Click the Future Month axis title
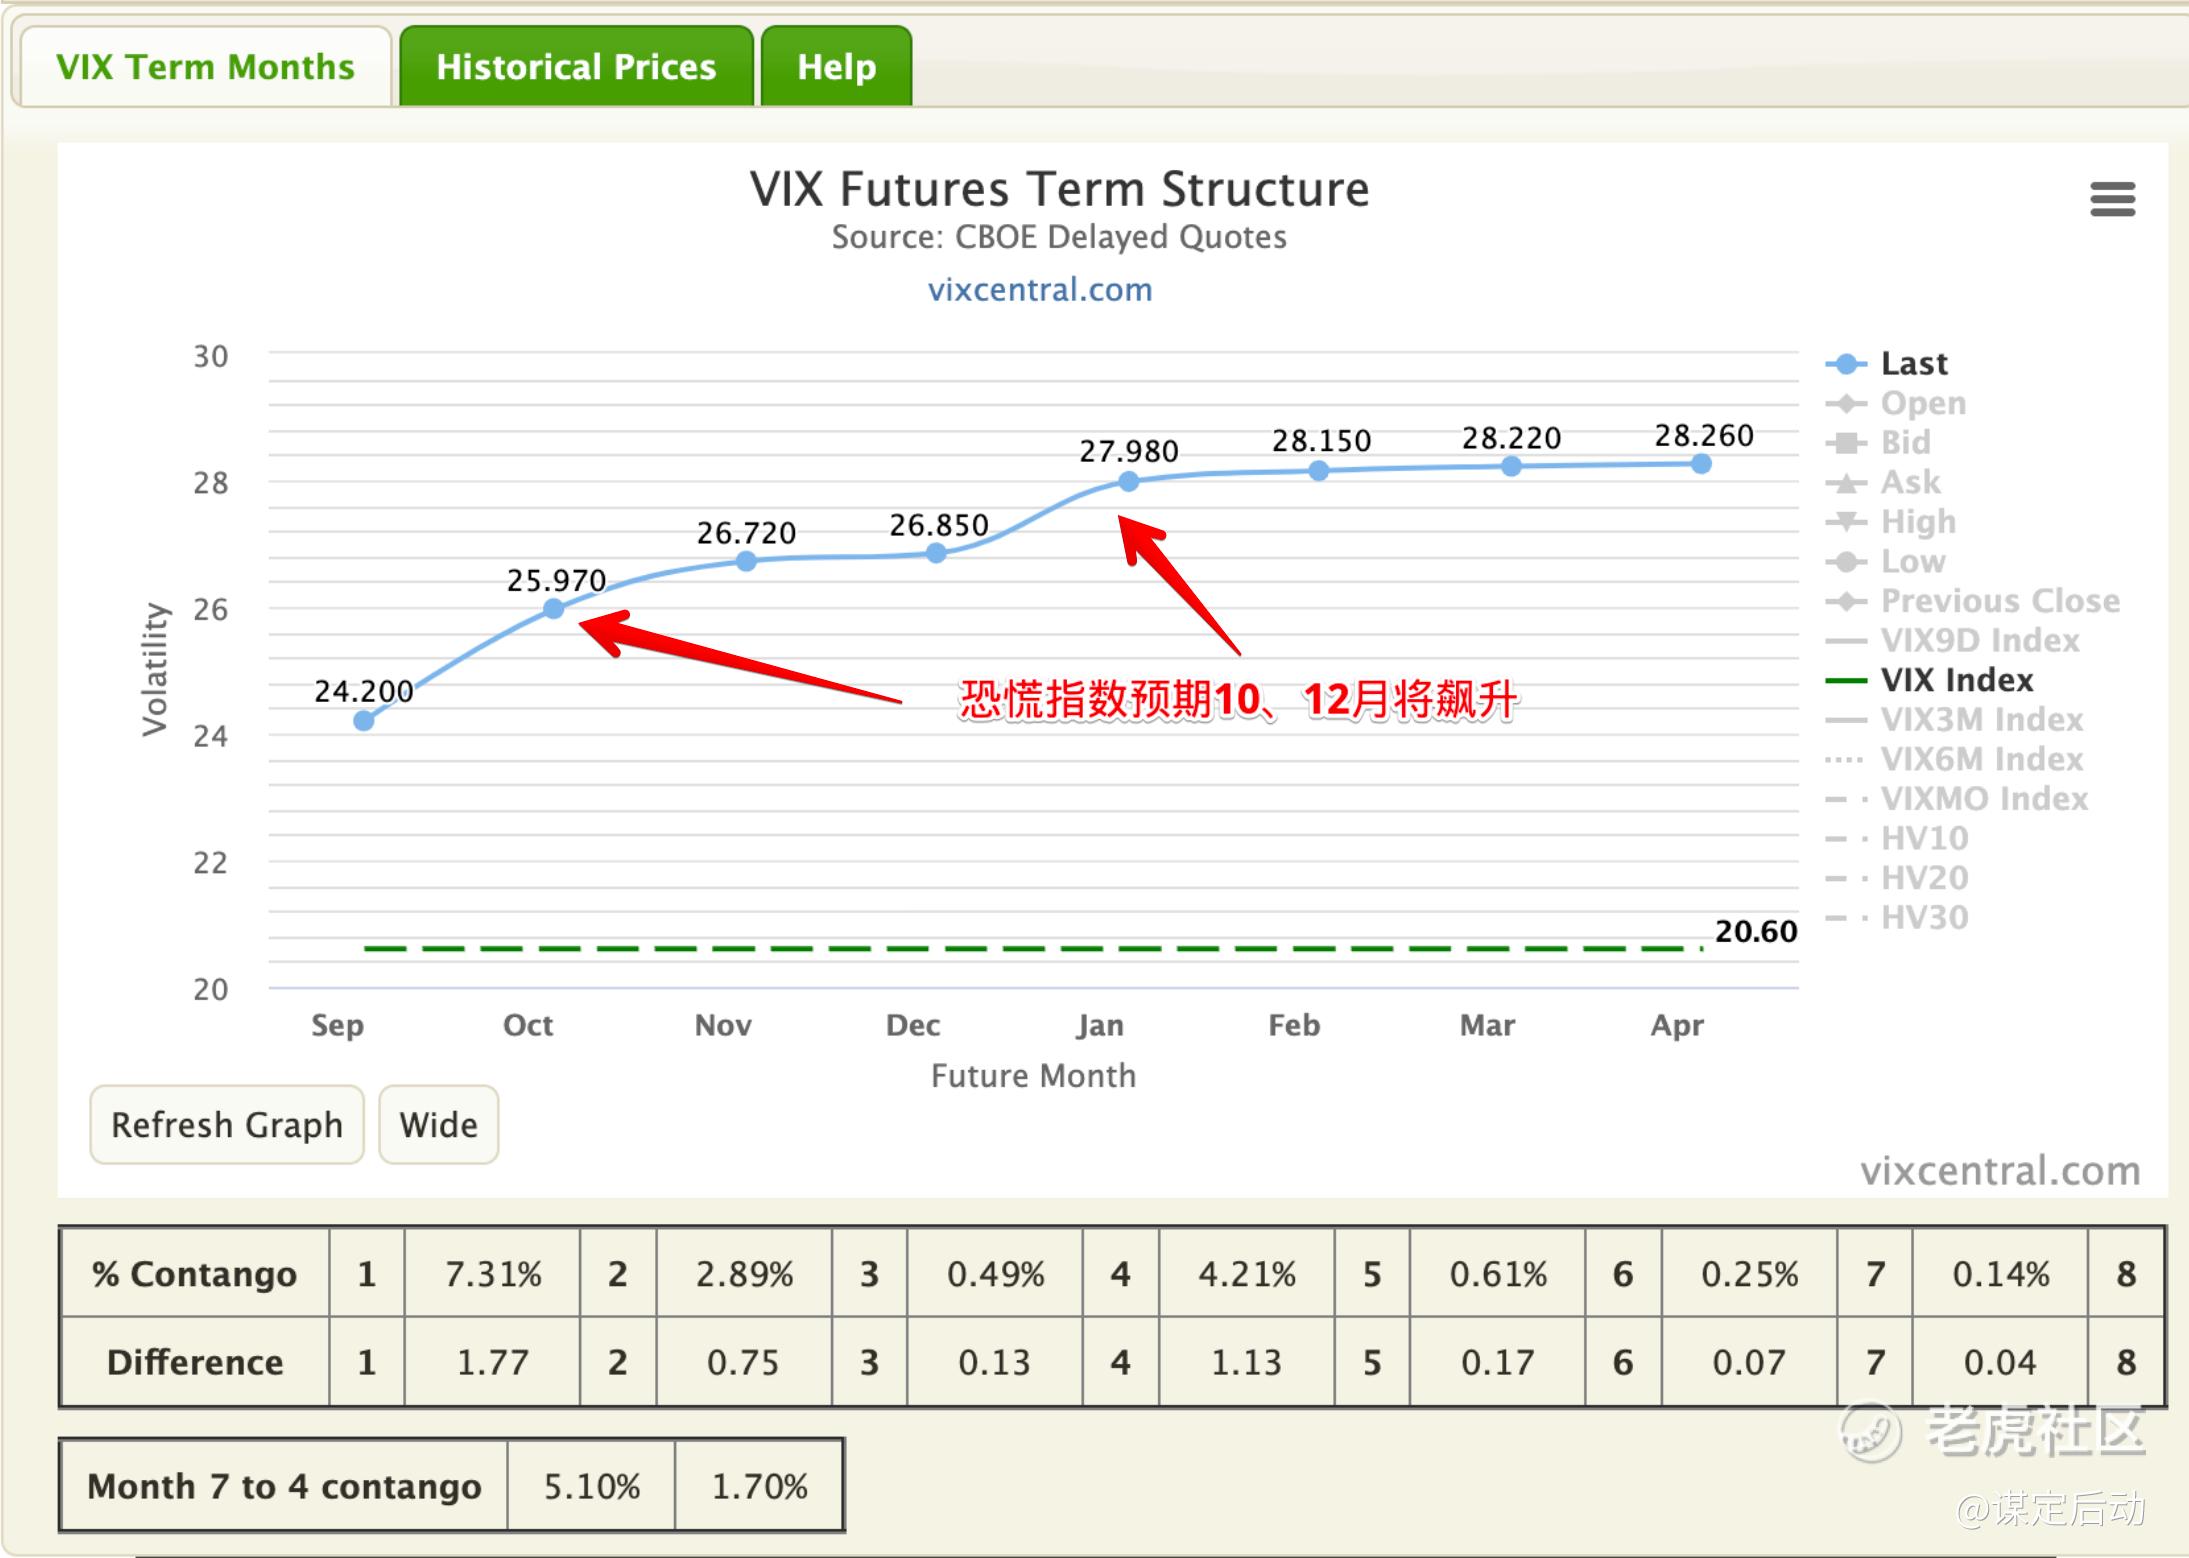 pyautogui.click(x=1033, y=1076)
